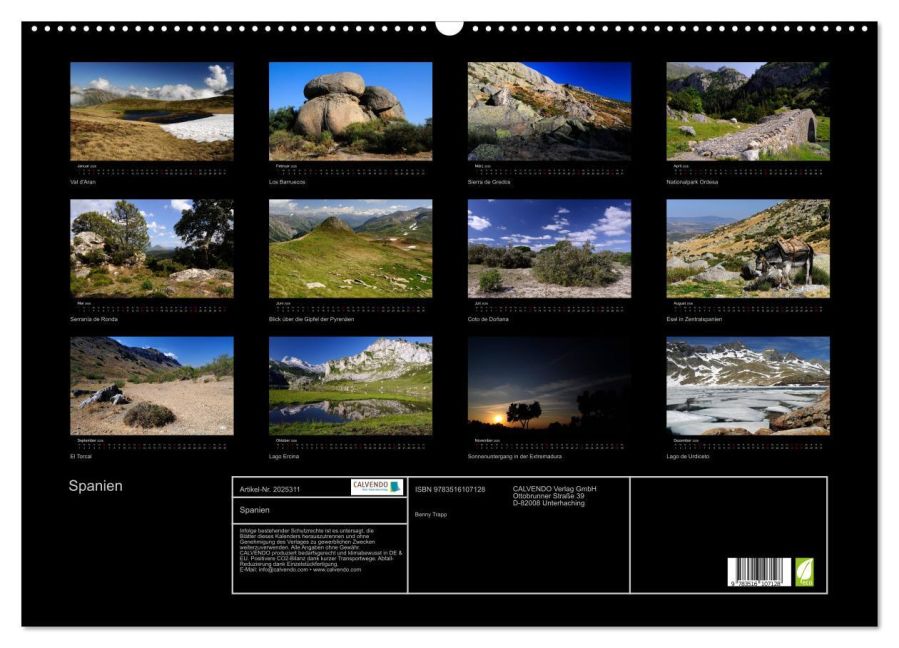Select the Serranía de Ronda photo
This screenshot has width=899, height=648.
pos(152,248)
